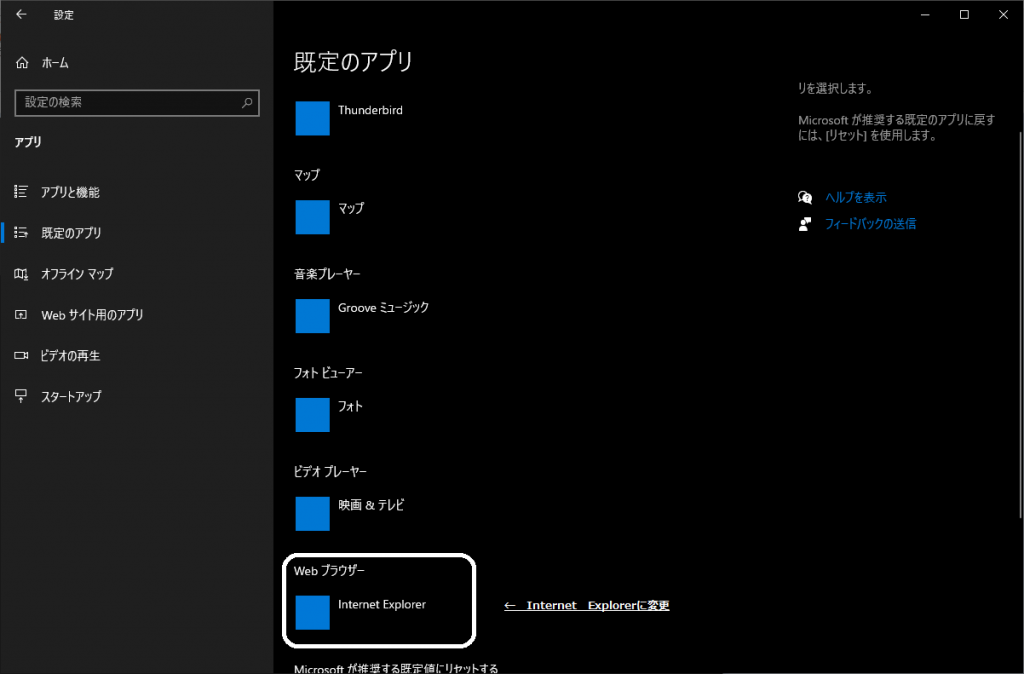Click the フォト ビューアー section label

click(328, 373)
